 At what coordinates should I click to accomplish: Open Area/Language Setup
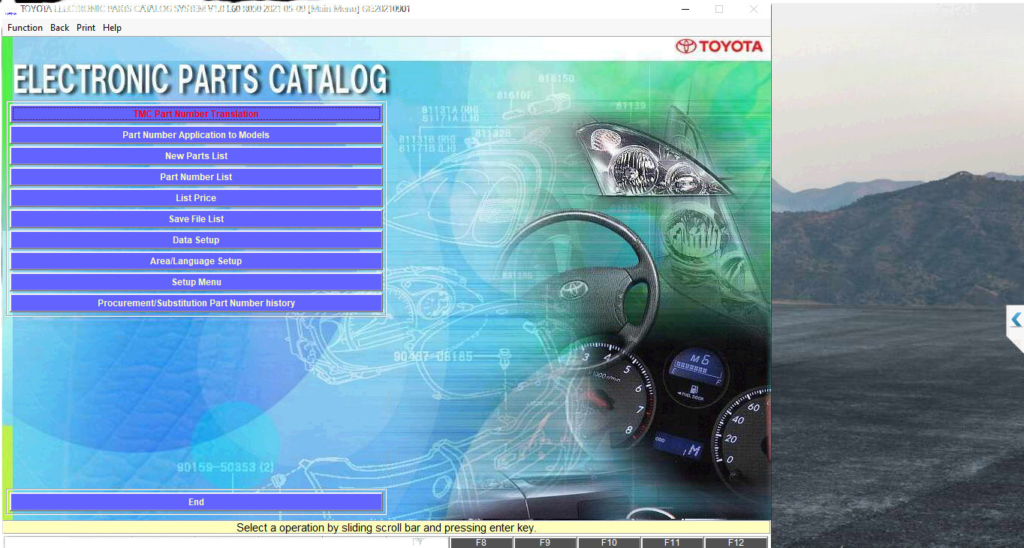coord(196,261)
